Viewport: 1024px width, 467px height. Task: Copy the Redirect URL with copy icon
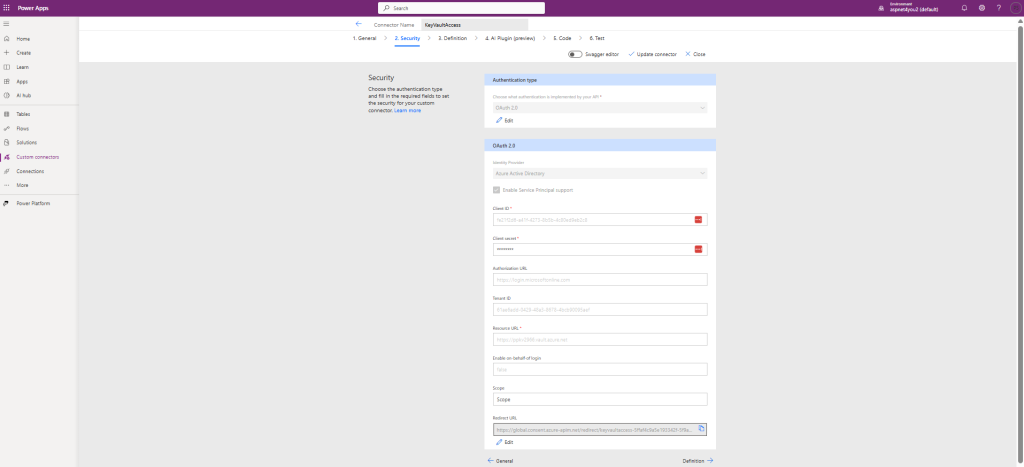tap(701, 428)
